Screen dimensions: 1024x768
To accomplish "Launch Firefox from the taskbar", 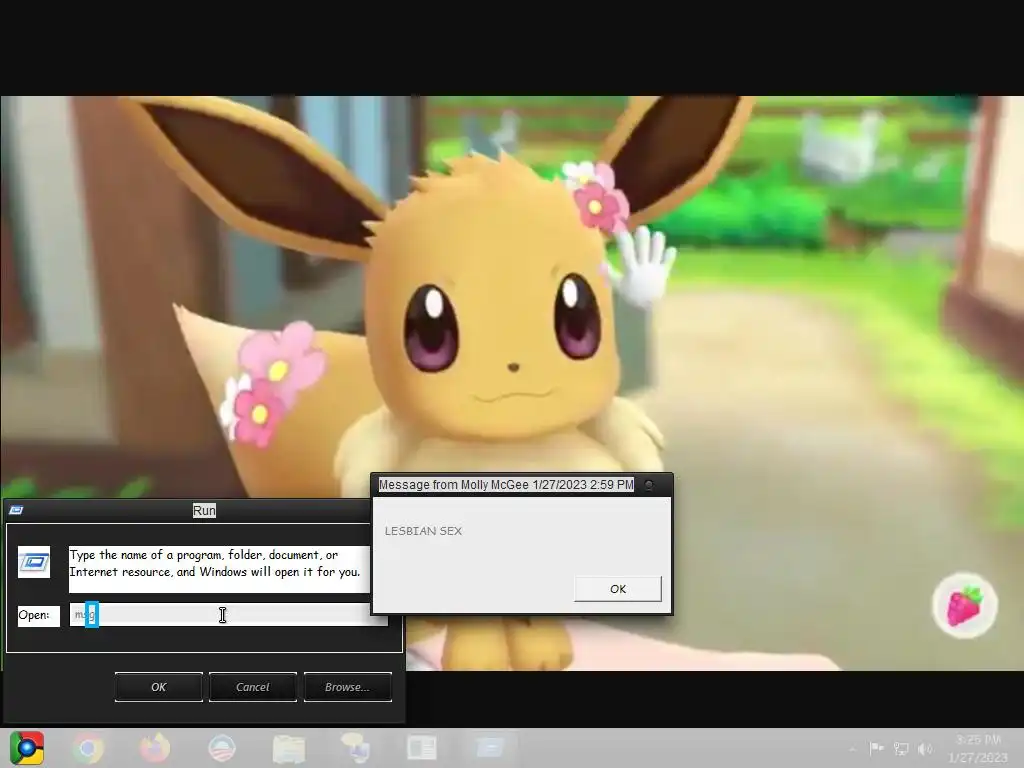I will (x=155, y=748).
